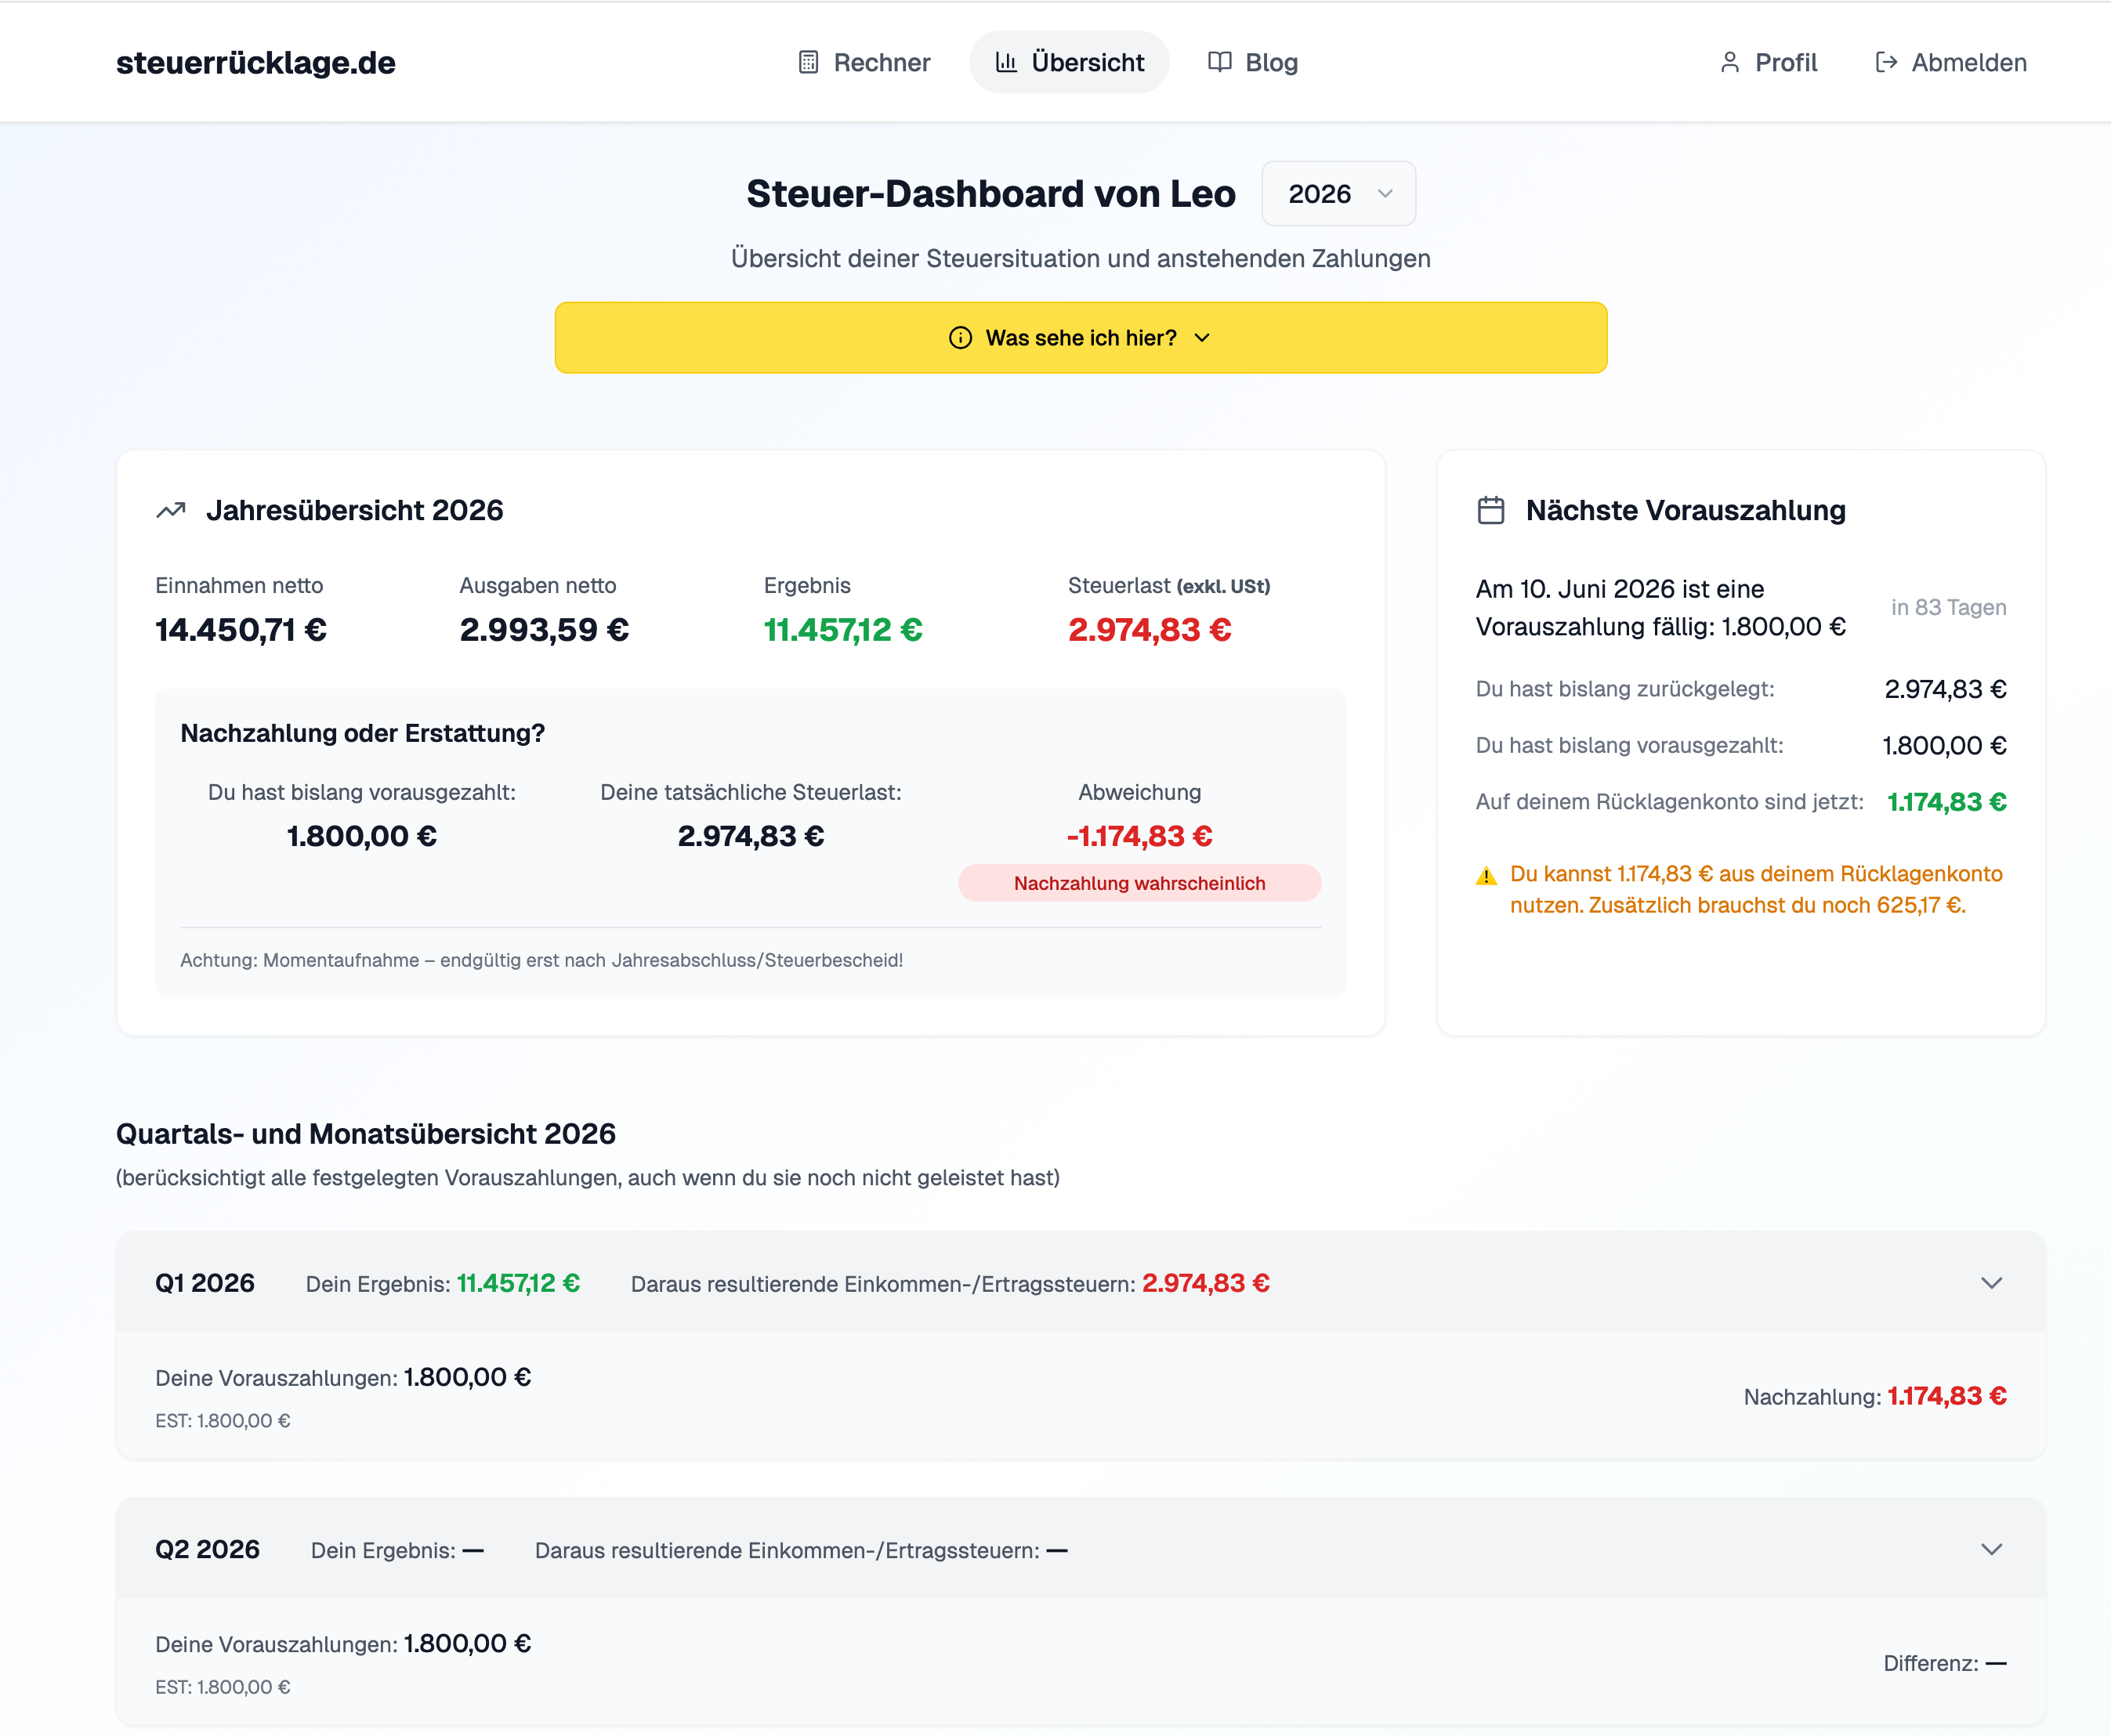Image resolution: width=2111 pixels, height=1736 pixels.
Task: Click the calendar icon by Nächste Vorauszahlung
Action: click(1490, 510)
